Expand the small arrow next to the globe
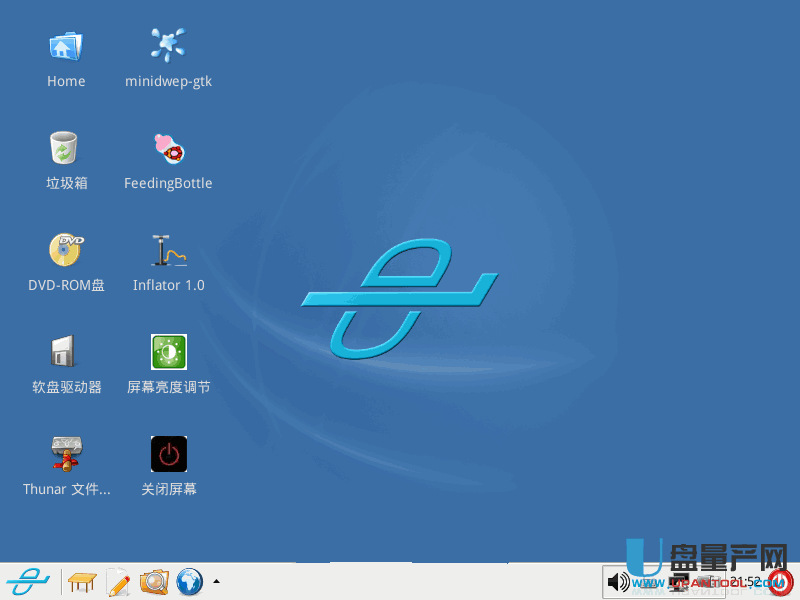The image size is (800, 600). tap(216, 581)
